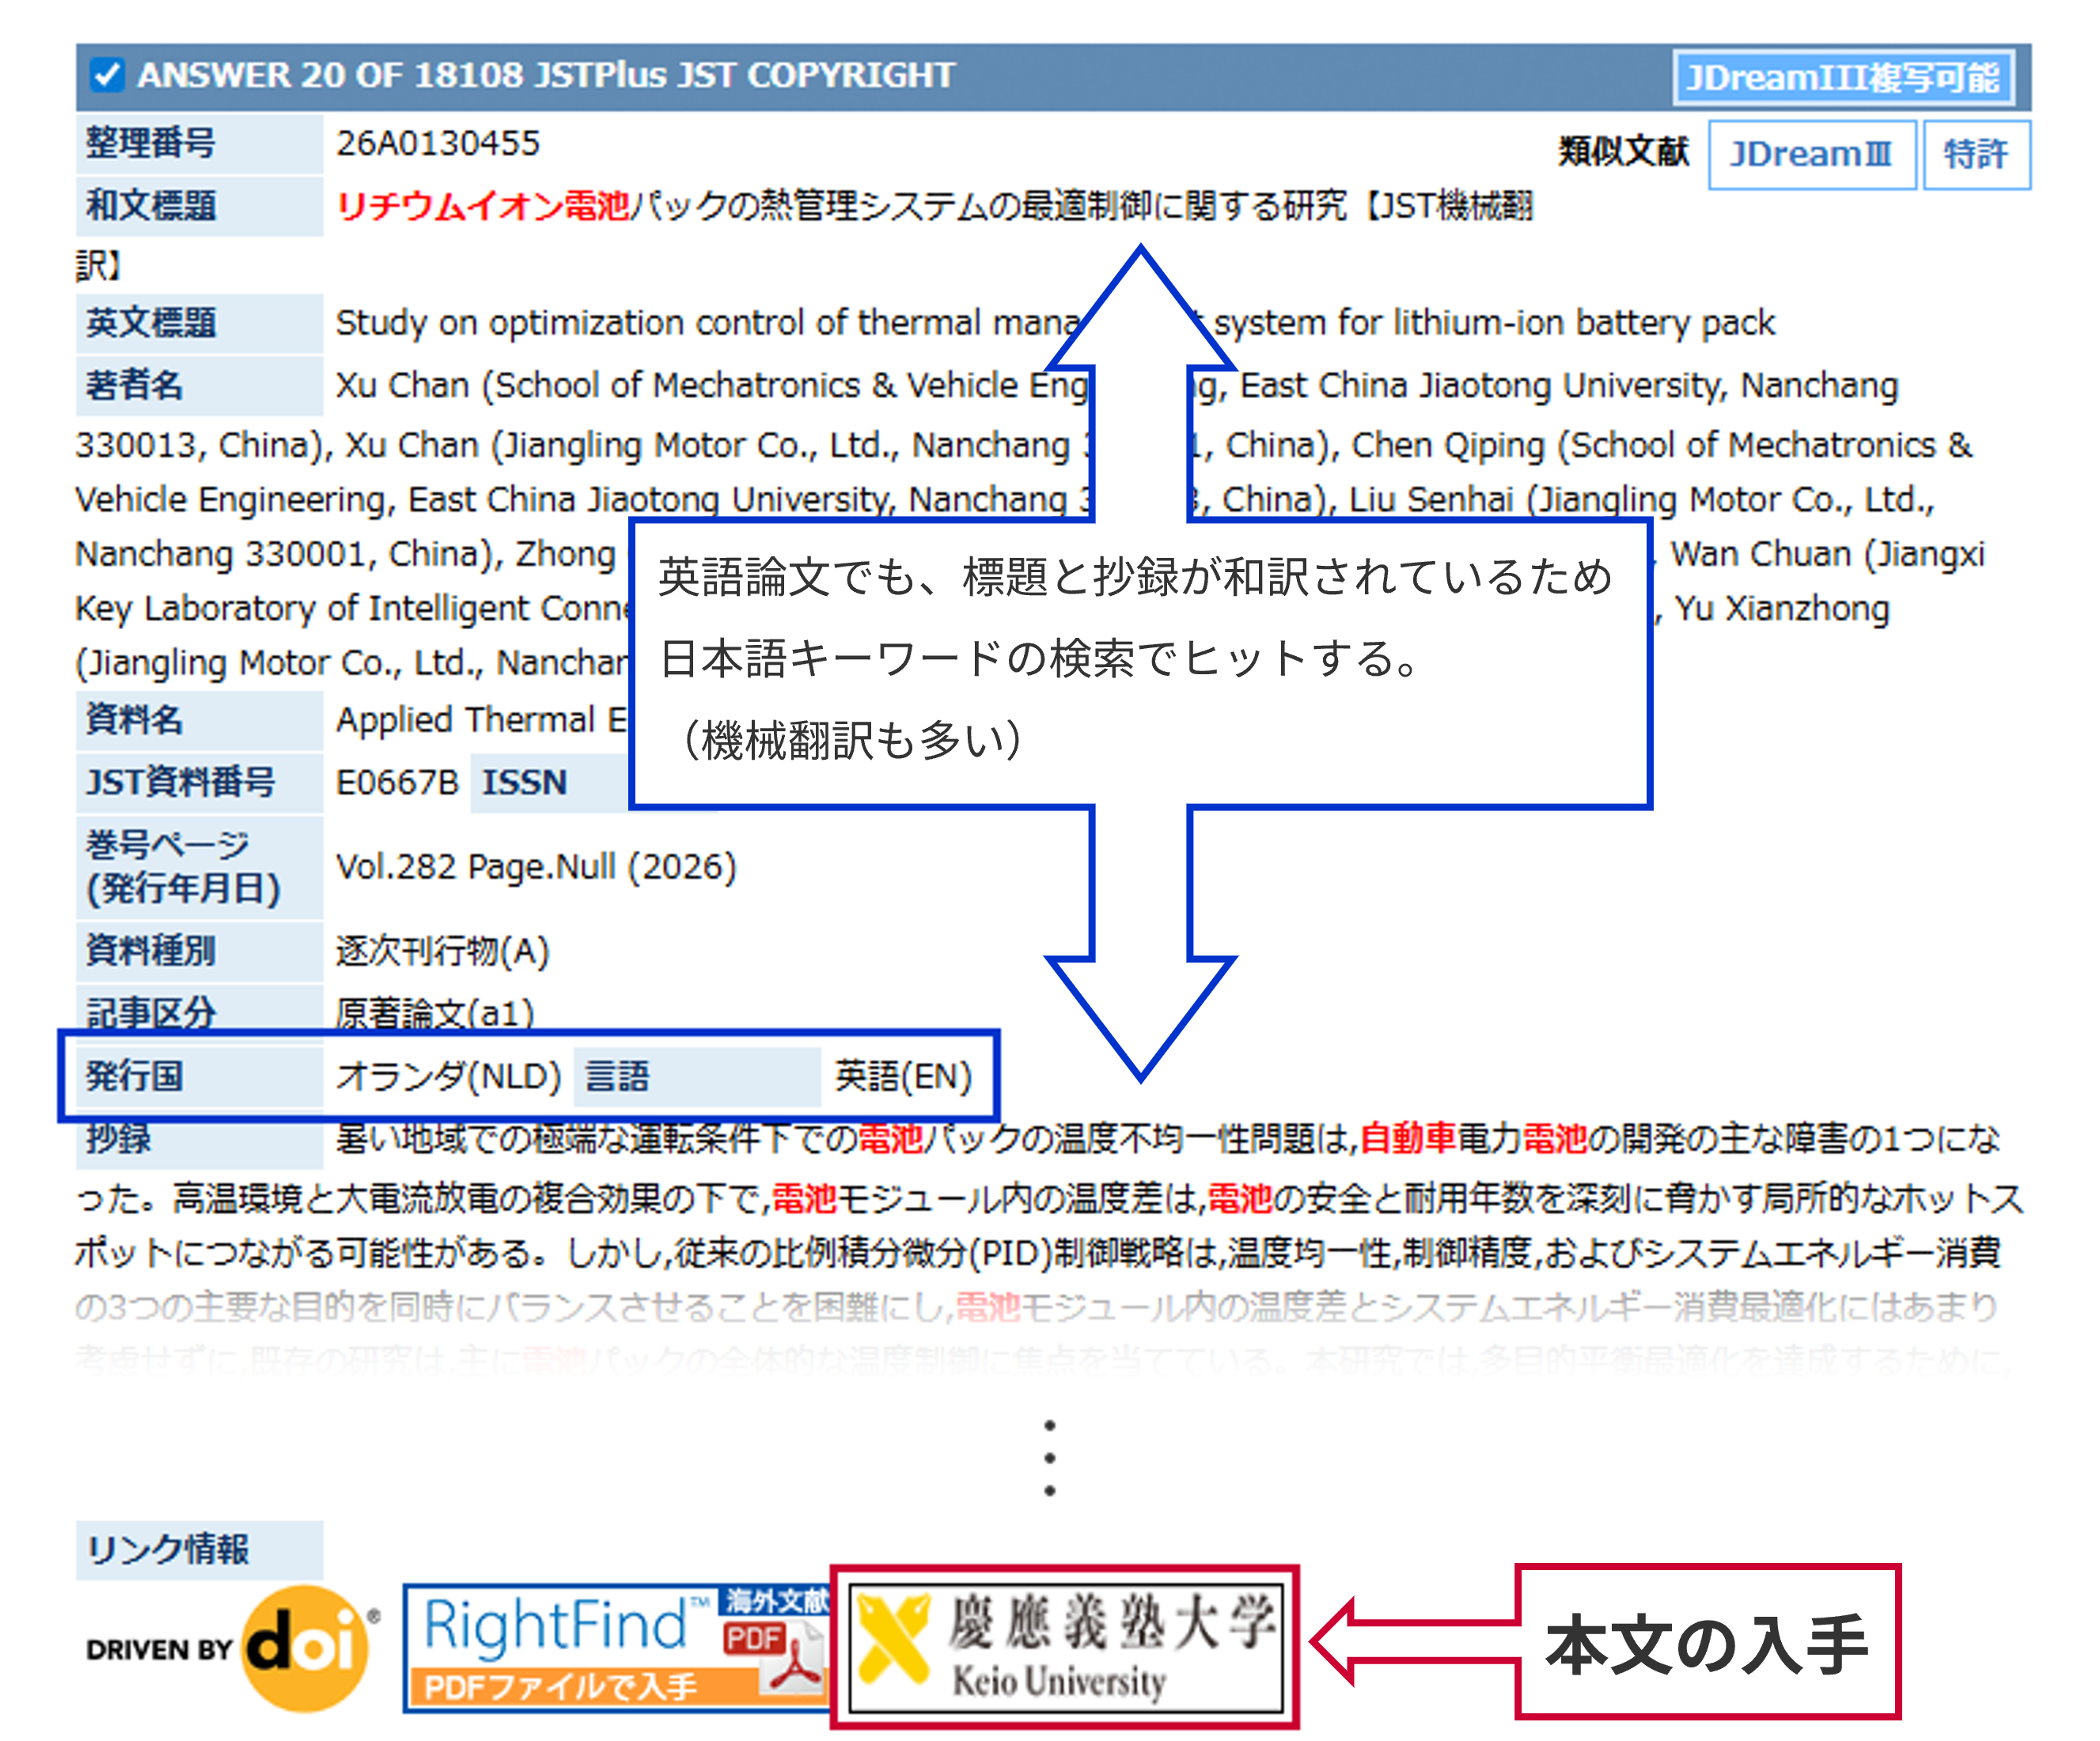Select the JST資料番号 value E0667B

[x=397, y=782]
